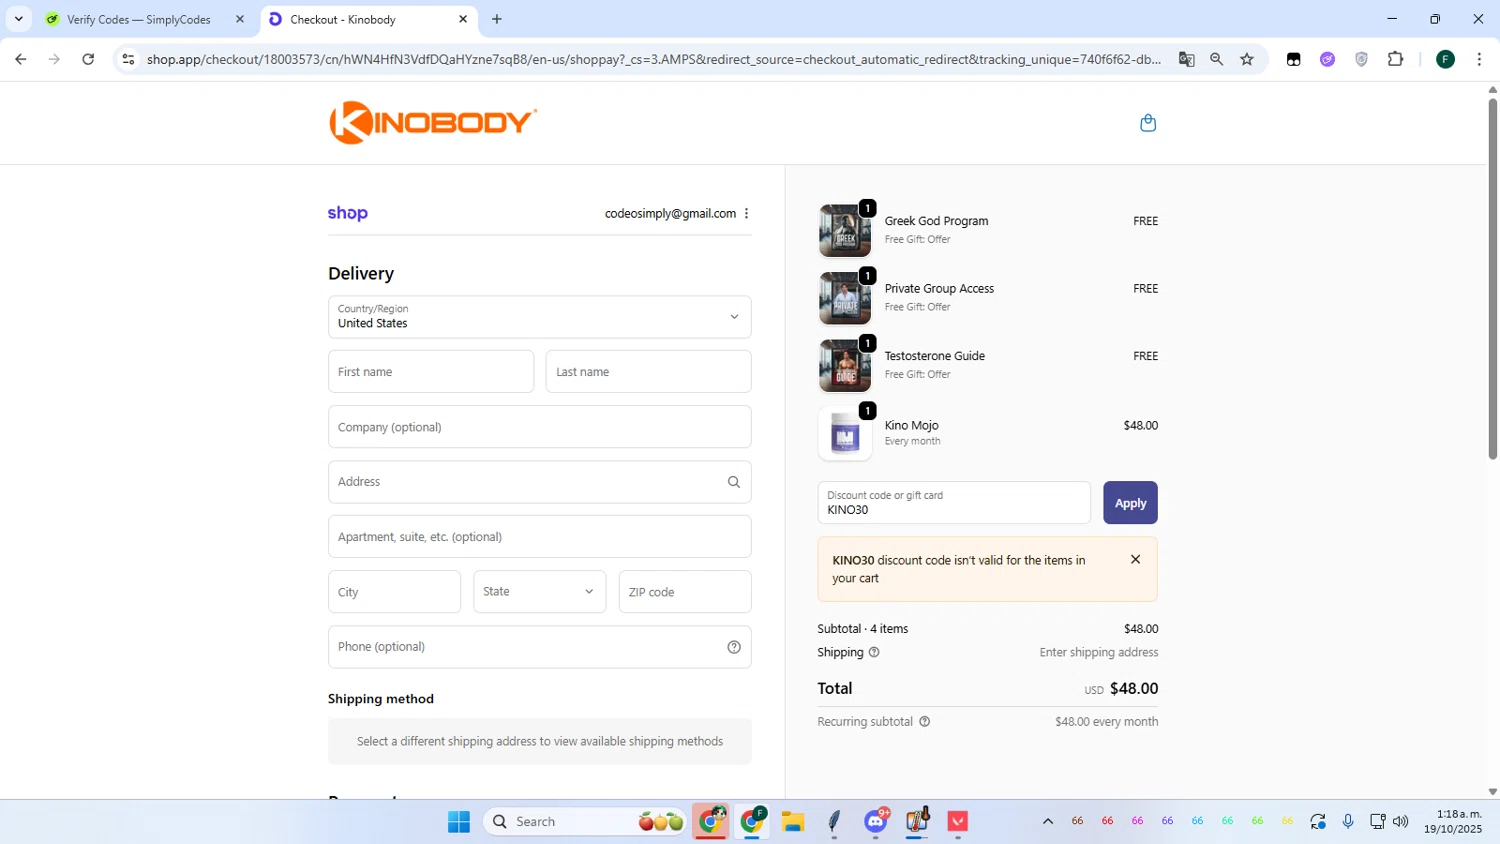Open the tab search dropdown arrow
The height and width of the screenshot is (844, 1500).
click(x=18, y=19)
